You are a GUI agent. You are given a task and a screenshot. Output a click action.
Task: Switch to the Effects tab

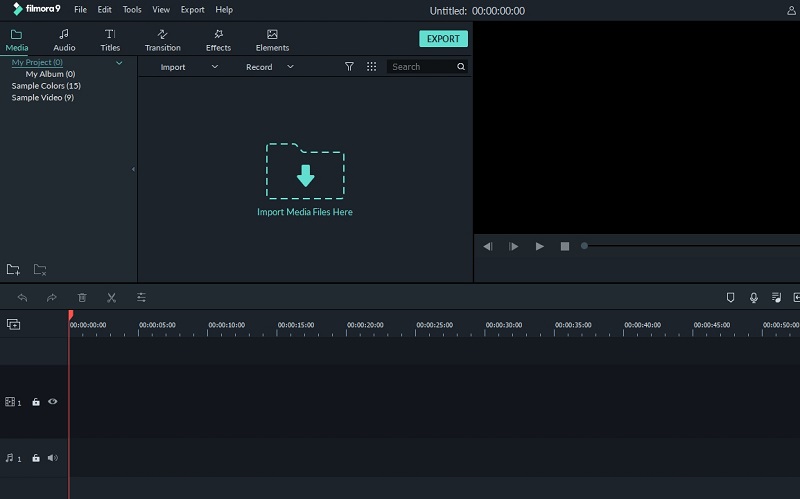(218, 40)
